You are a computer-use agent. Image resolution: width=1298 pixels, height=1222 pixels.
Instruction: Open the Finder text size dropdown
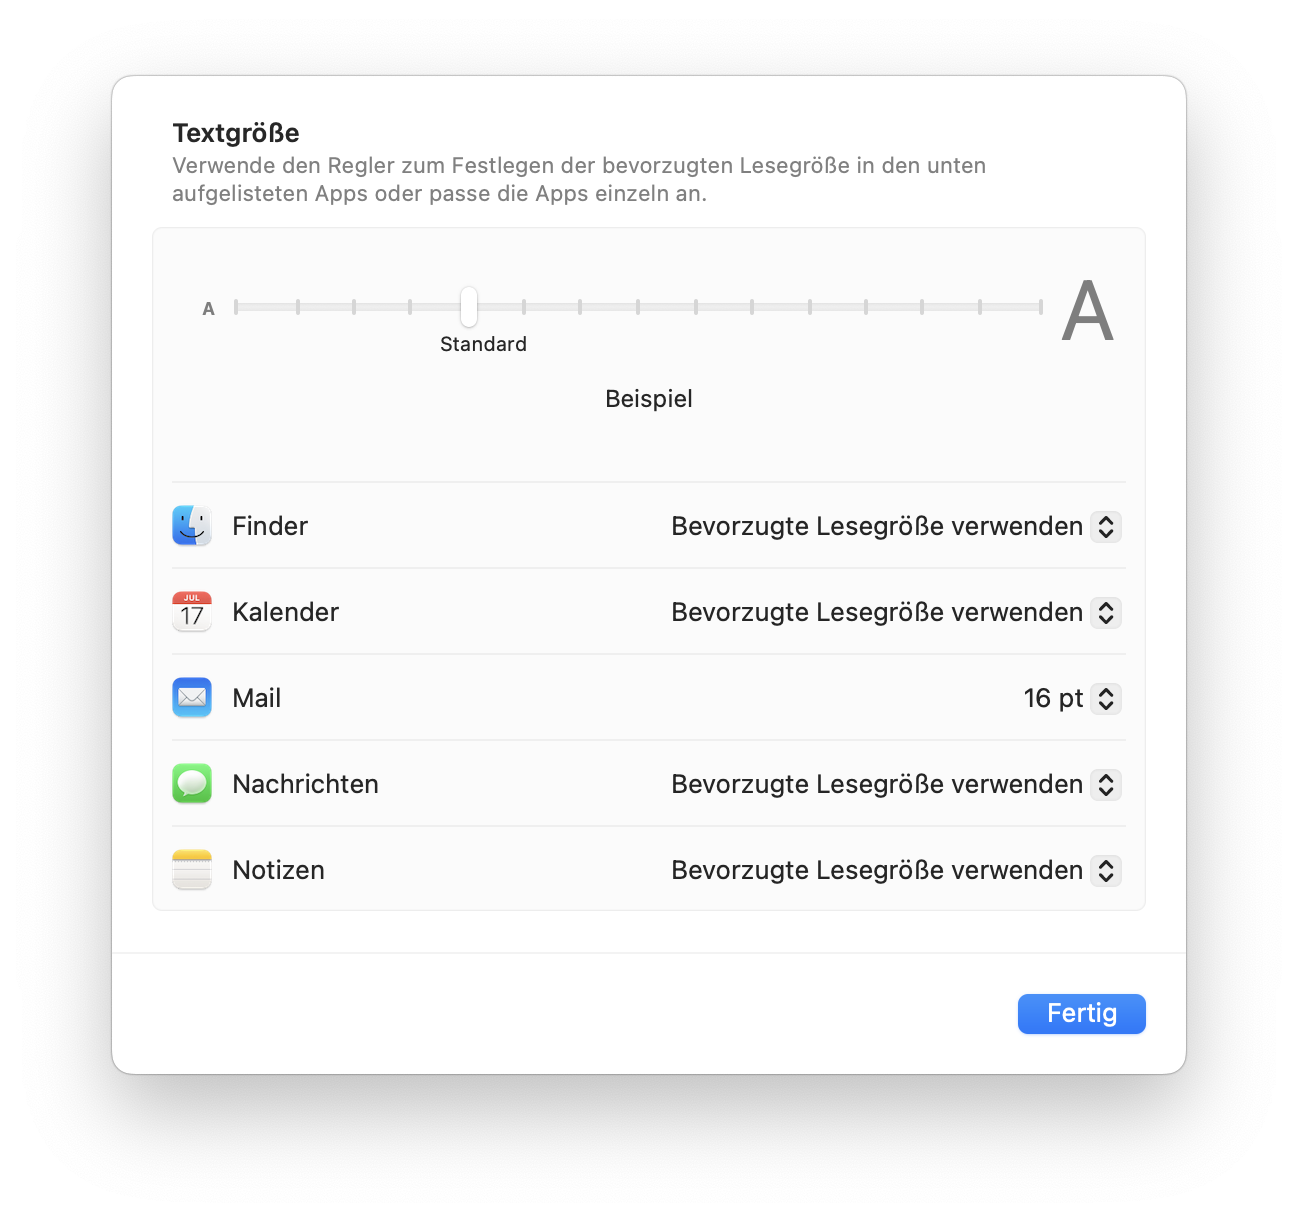click(1105, 527)
